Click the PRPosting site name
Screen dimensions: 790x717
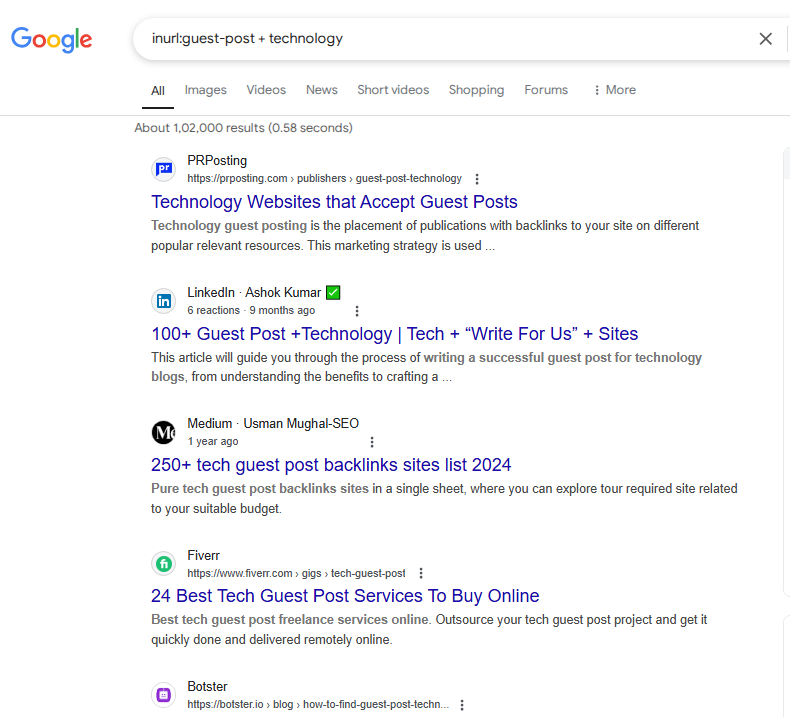point(217,160)
